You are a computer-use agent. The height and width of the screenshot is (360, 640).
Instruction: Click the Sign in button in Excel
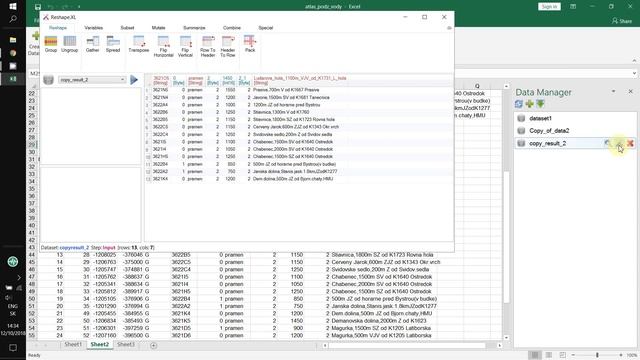(x=549, y=7)
